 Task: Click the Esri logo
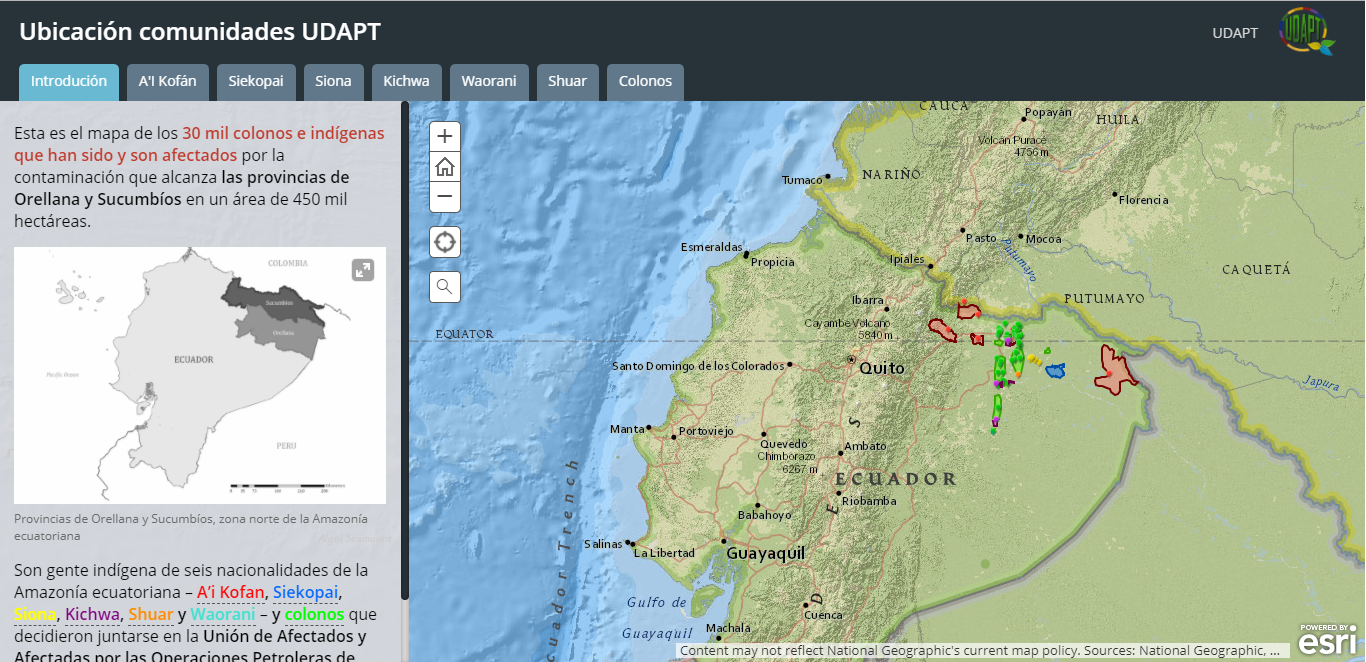click(x=1328, y=638)
